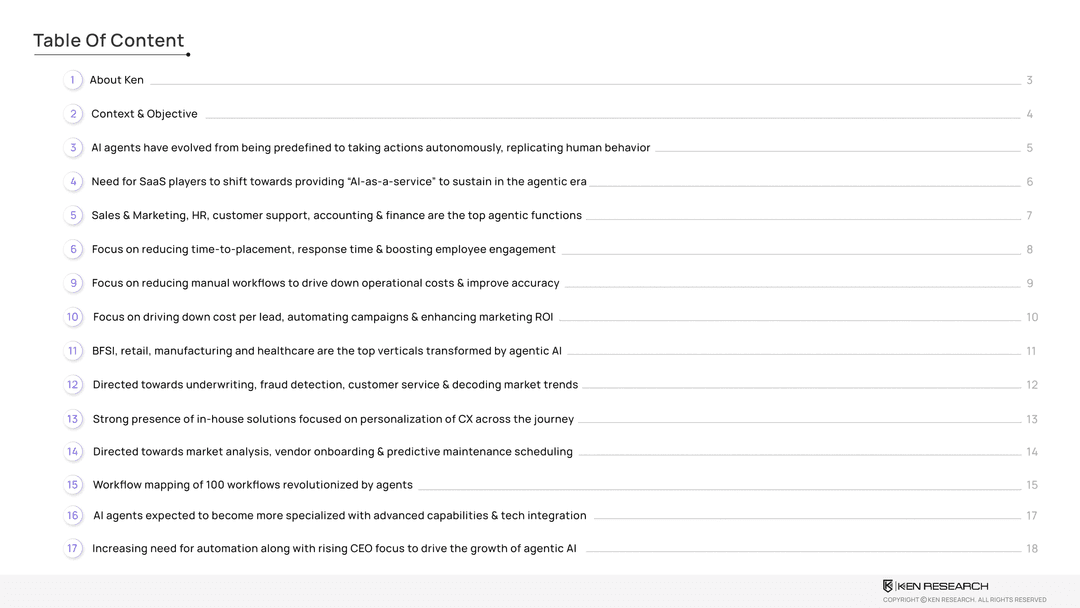Open Sales & Marketing top agentic functions entry
The image size is (1080, 608).
click(336, 215)
